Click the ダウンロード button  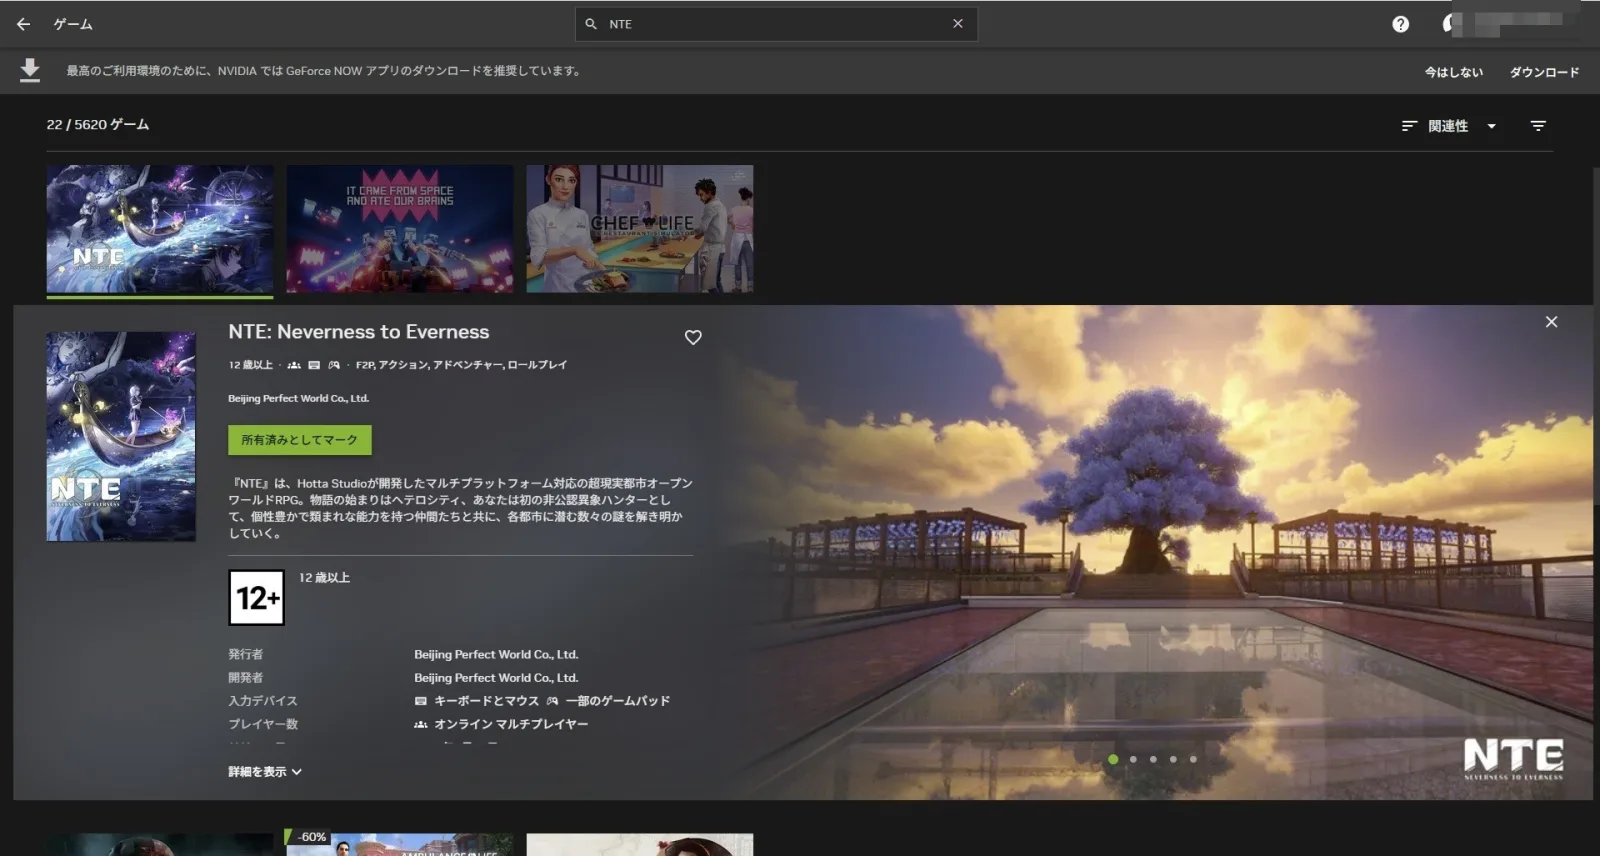pos(1544,72)
